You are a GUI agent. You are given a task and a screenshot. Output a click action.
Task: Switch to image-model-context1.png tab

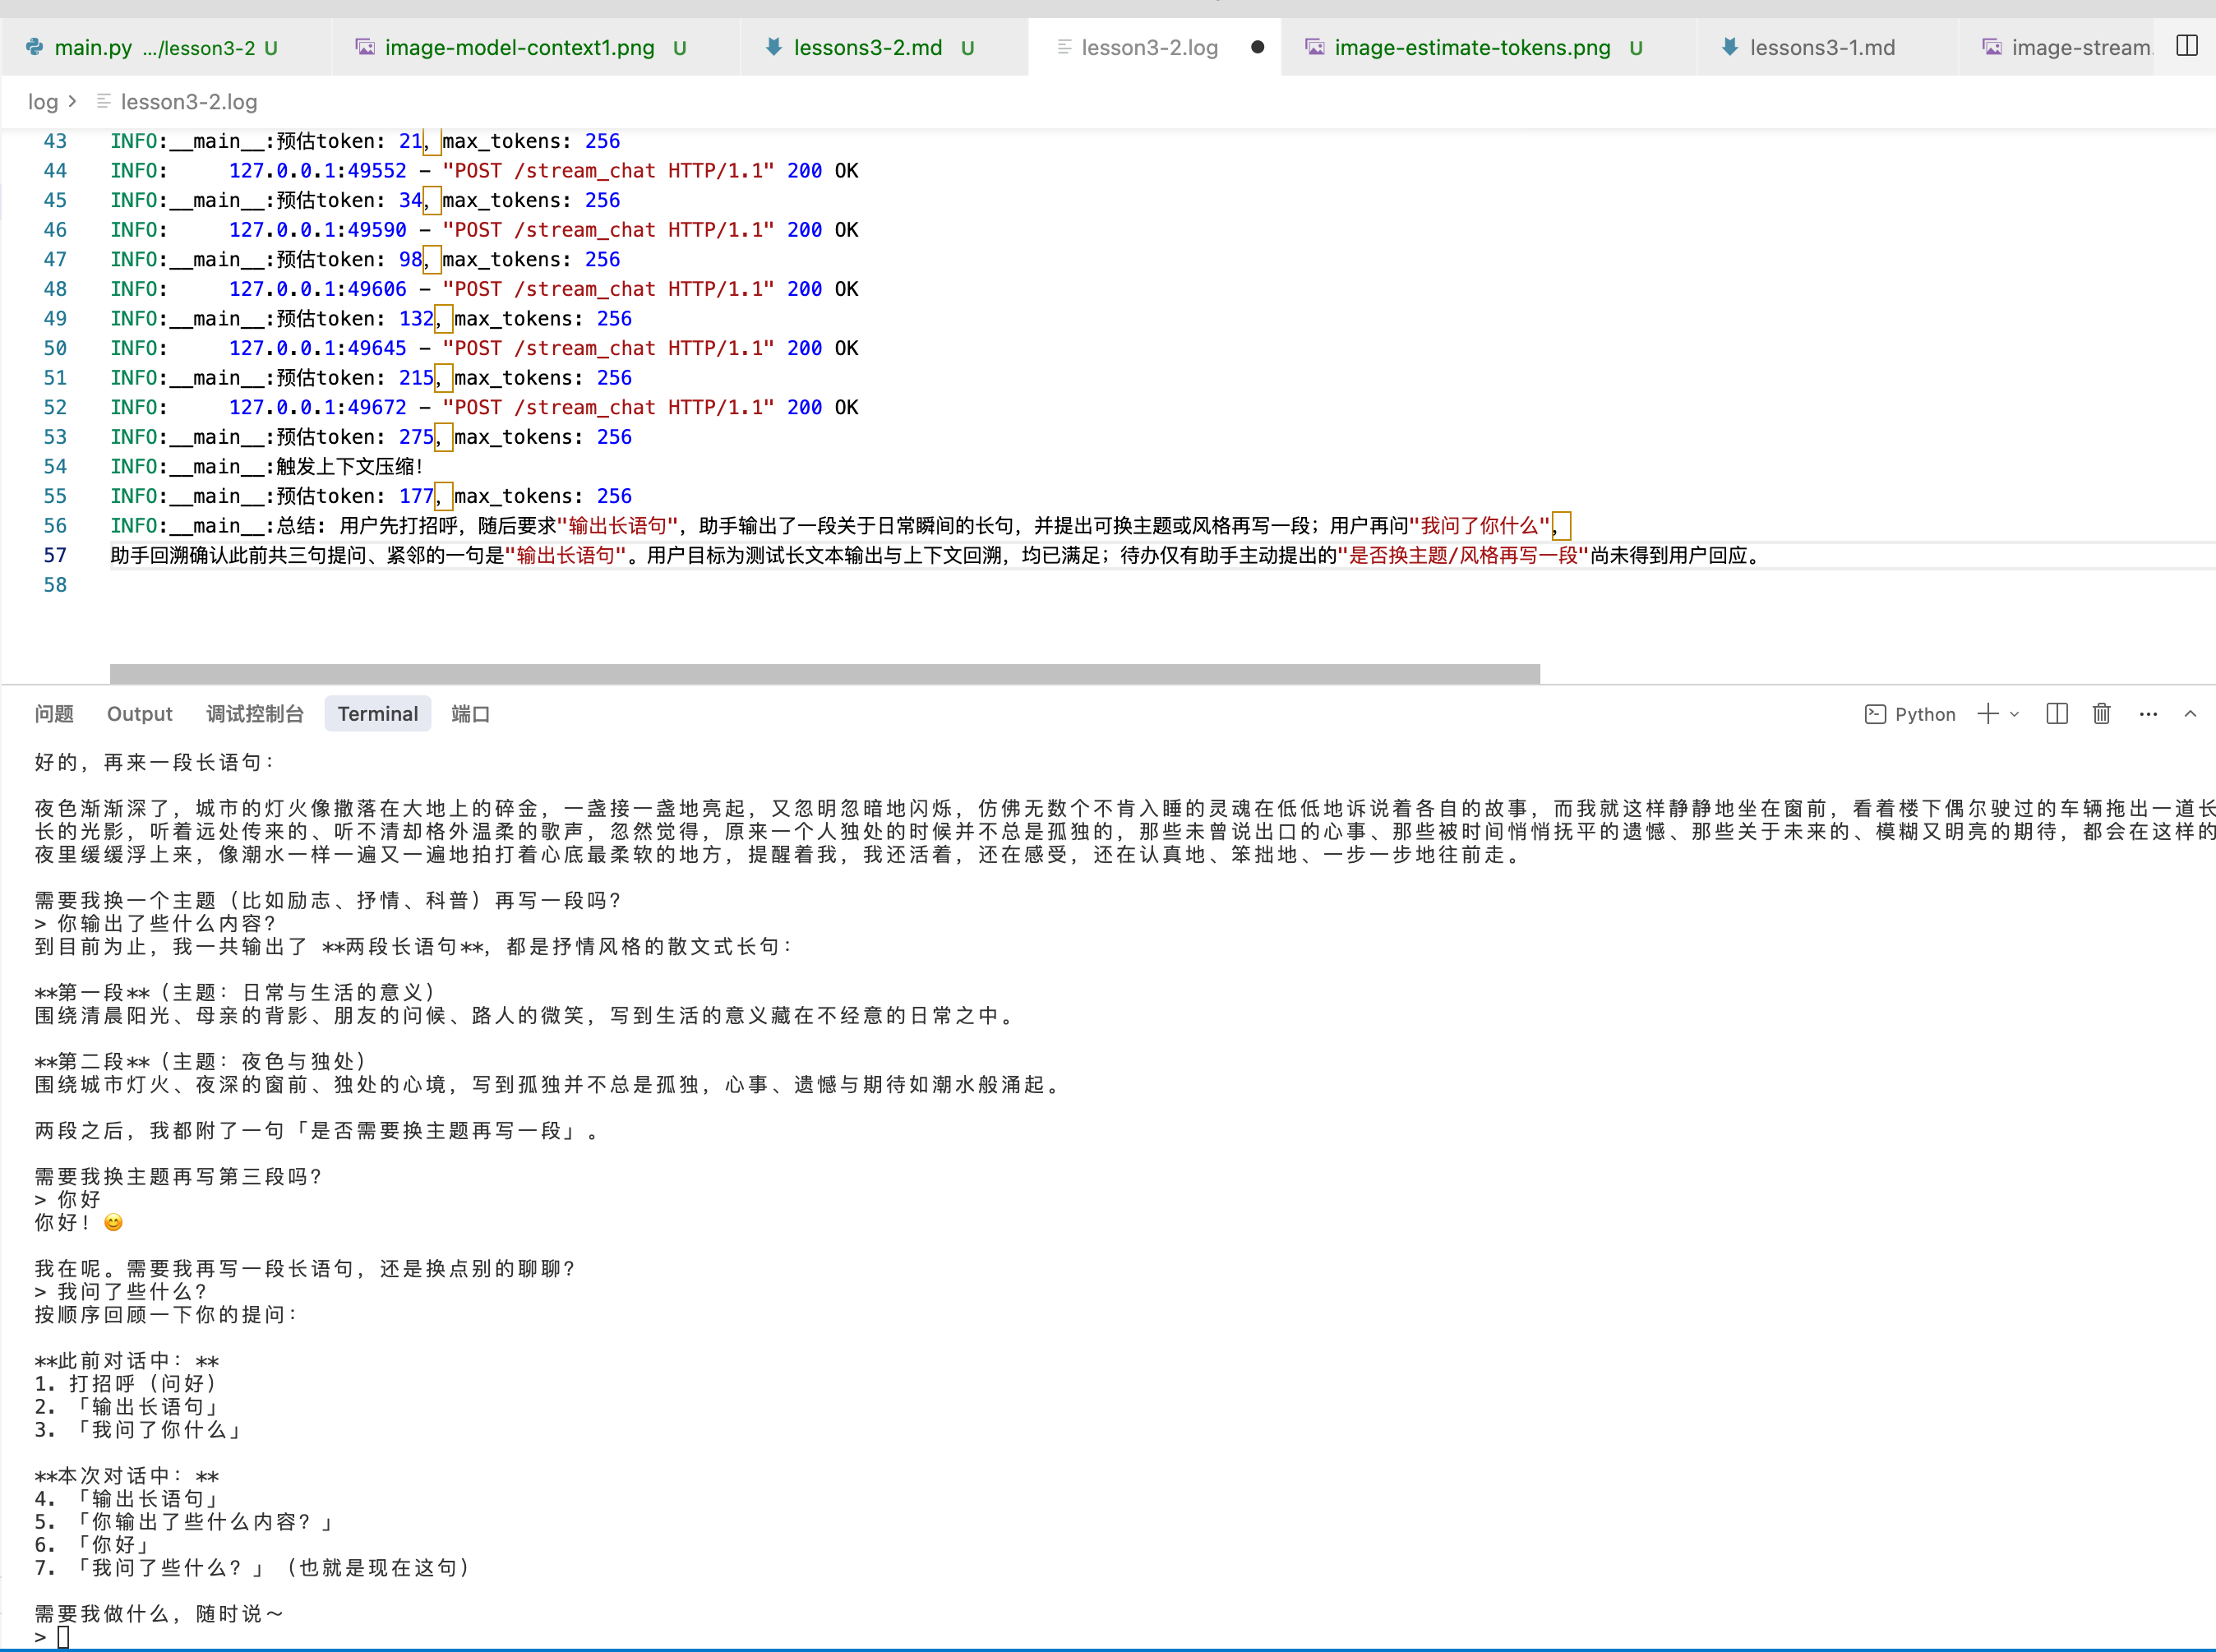[x=535, y=47]
